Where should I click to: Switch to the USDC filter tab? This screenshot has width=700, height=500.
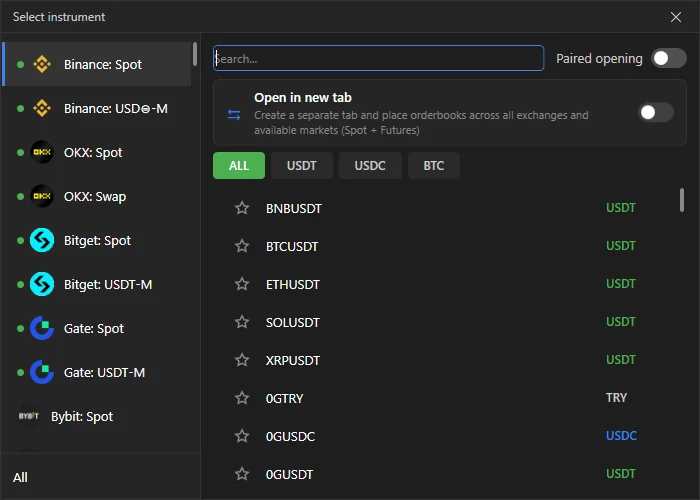tap(370, 166)
